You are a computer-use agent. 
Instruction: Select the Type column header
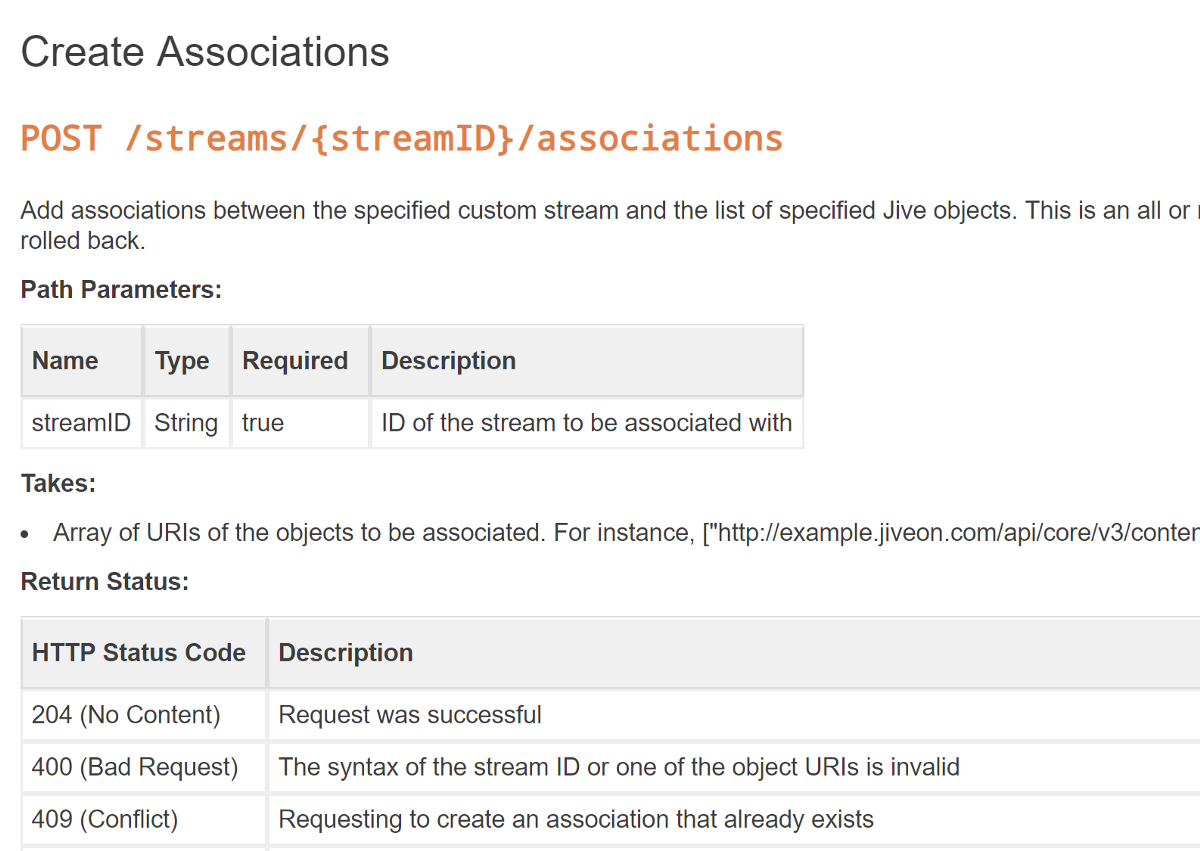182,361
